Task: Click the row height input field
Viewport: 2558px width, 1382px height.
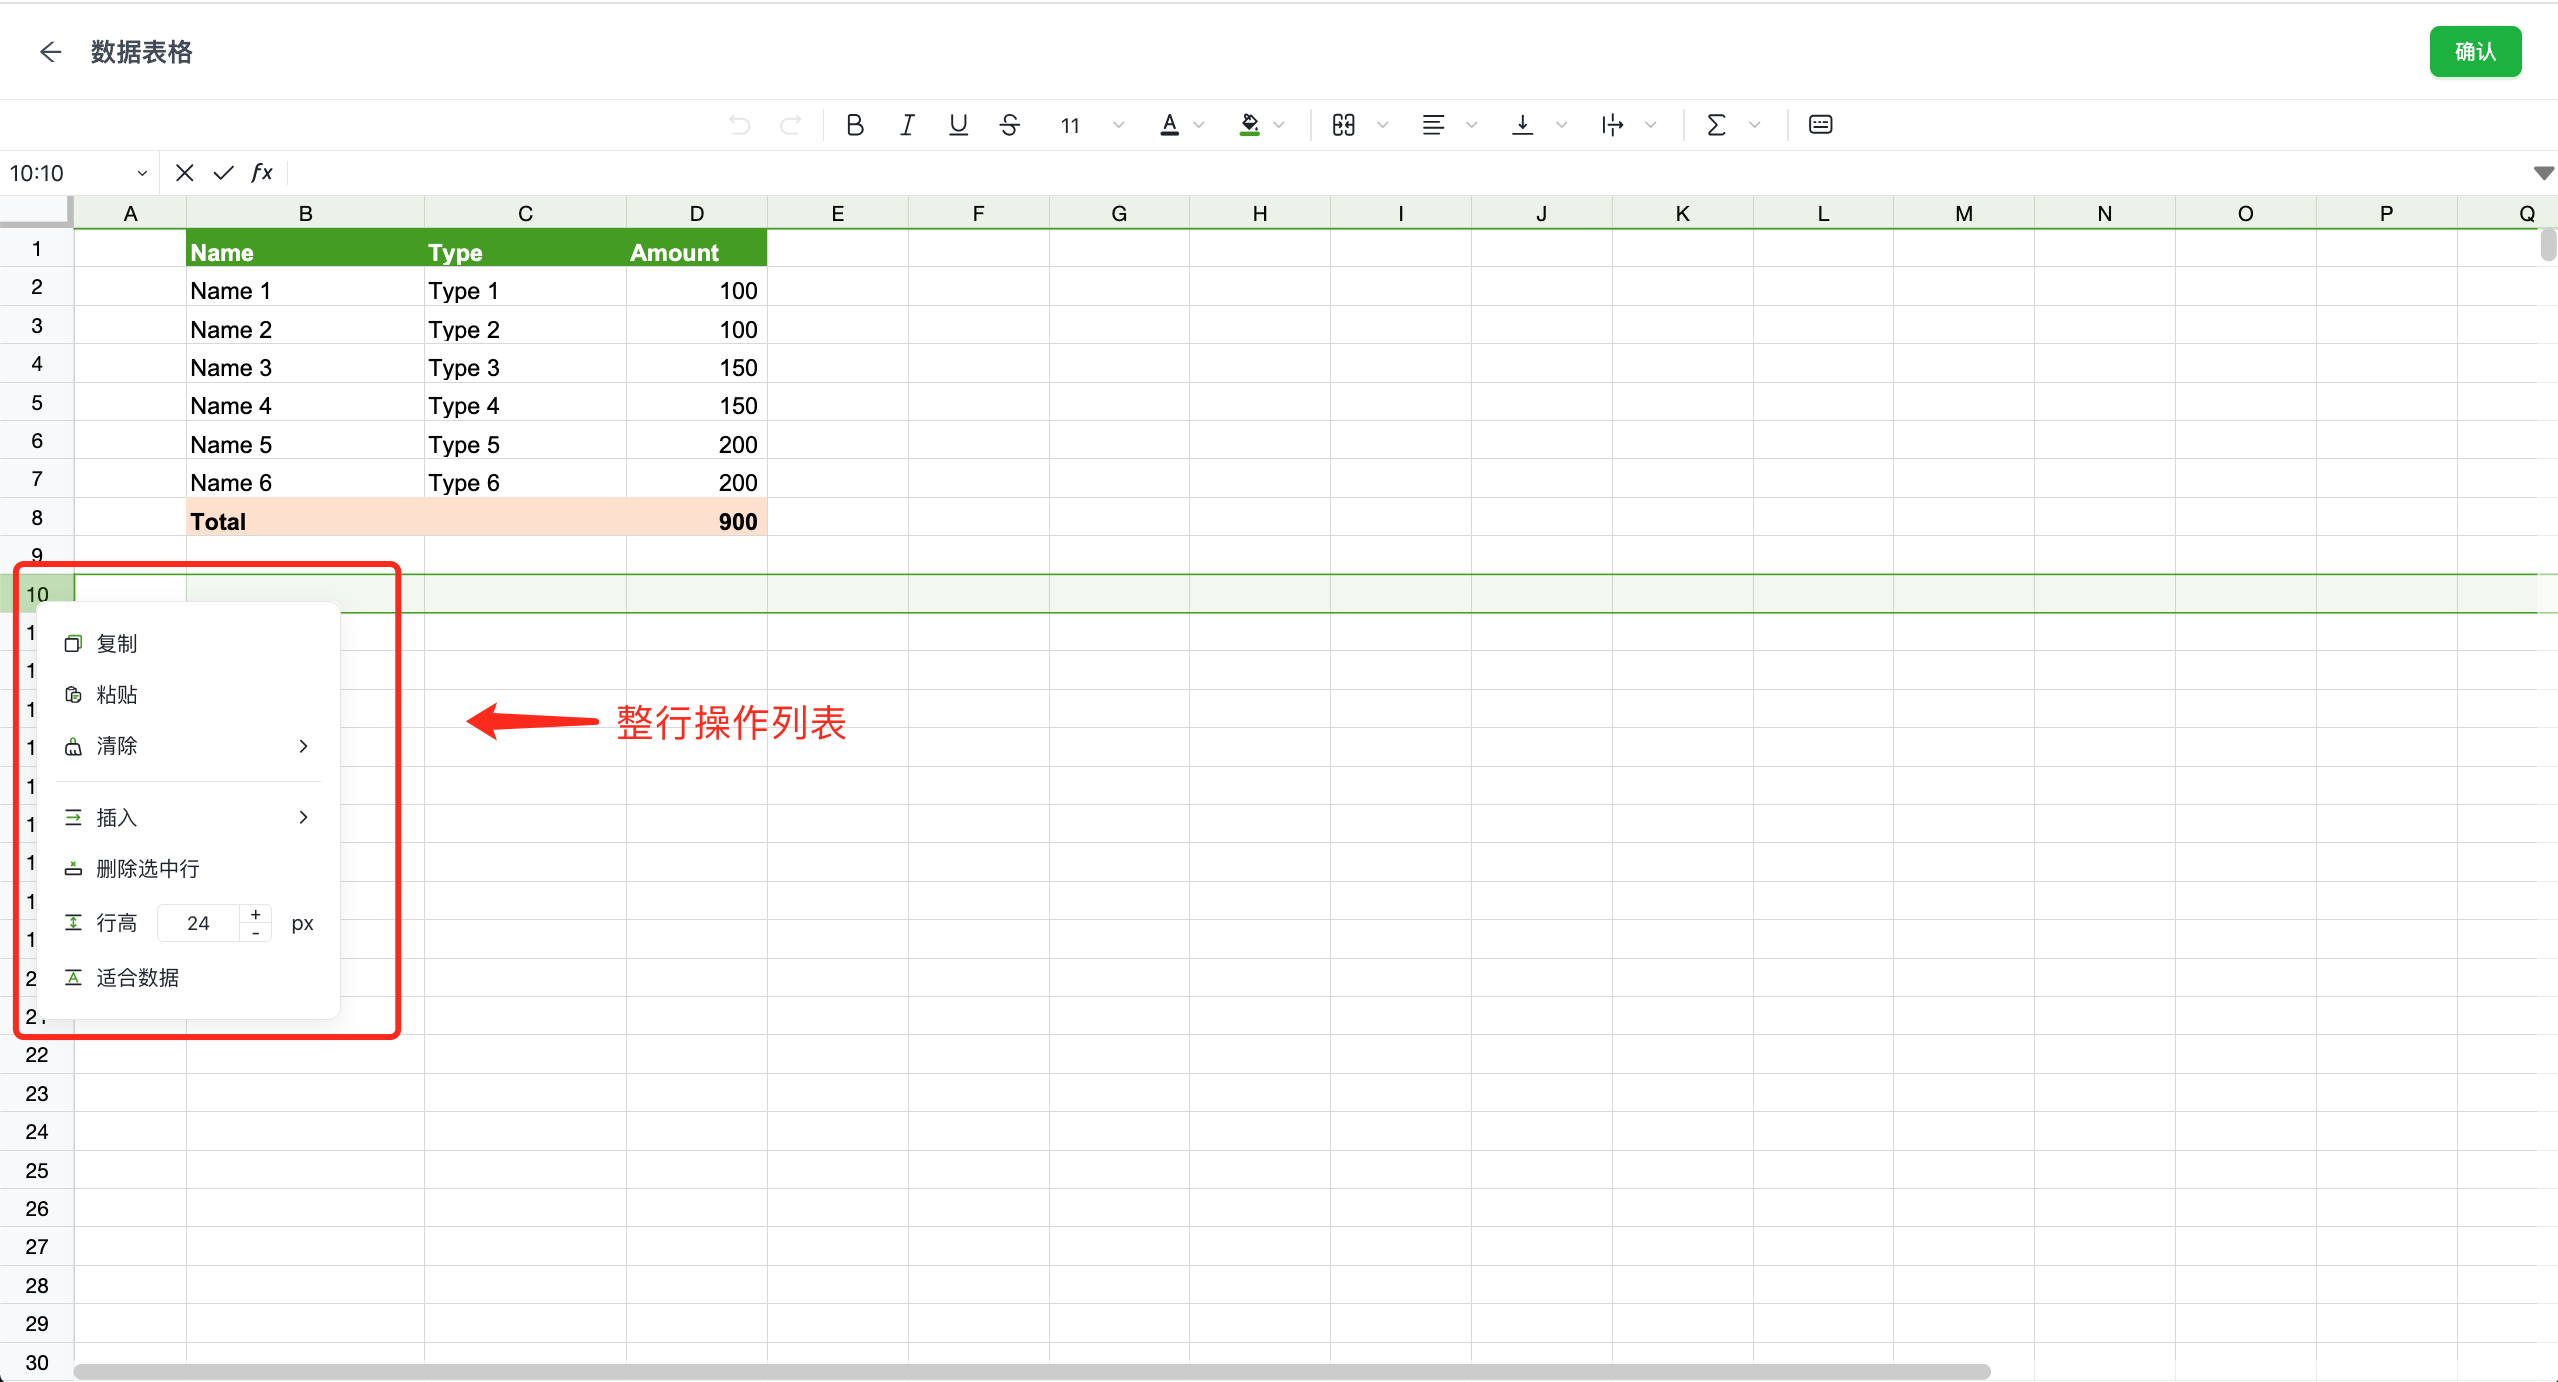Action: pyautogui.click(x=199, y=923)
